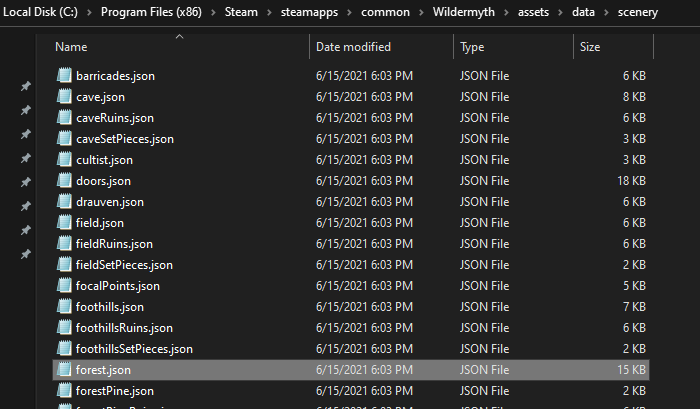
Task: Sort files by Name column
Action: [70, 47]
